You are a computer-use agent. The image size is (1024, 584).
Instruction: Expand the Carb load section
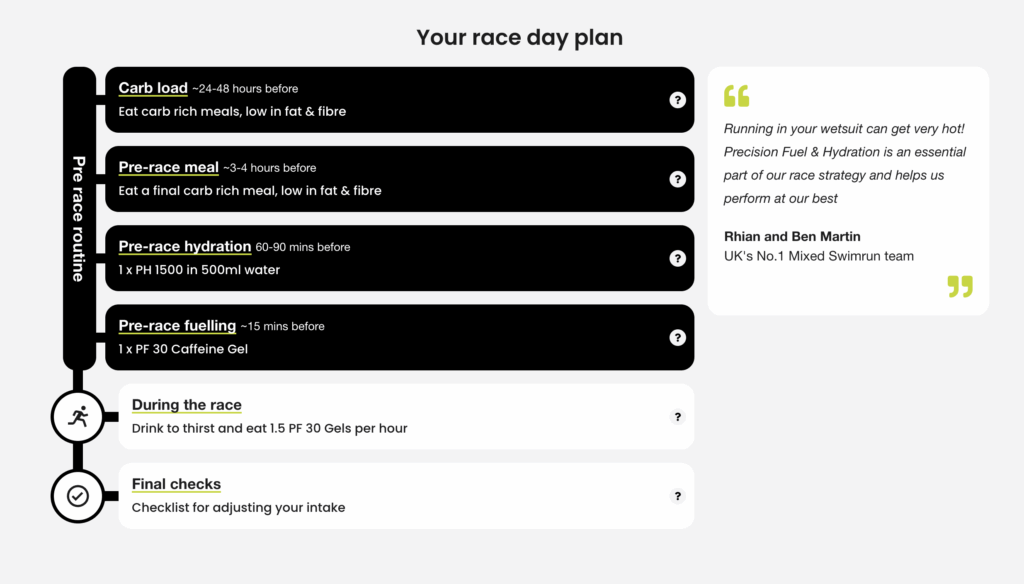pyautogui.click(x=153, y=88)
